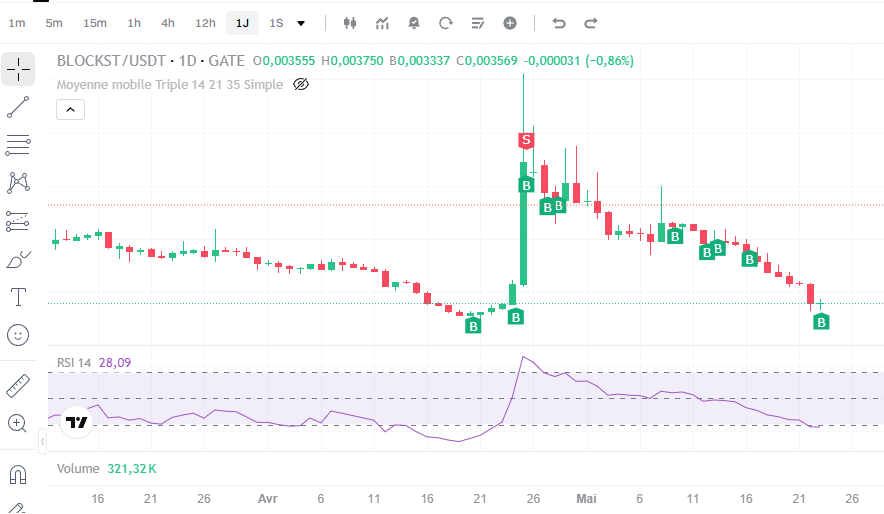This screenshot has height=514, width=884.
Task: Select the trend line drawing tool
Action: pyautogui.click(x=18, y=107)
